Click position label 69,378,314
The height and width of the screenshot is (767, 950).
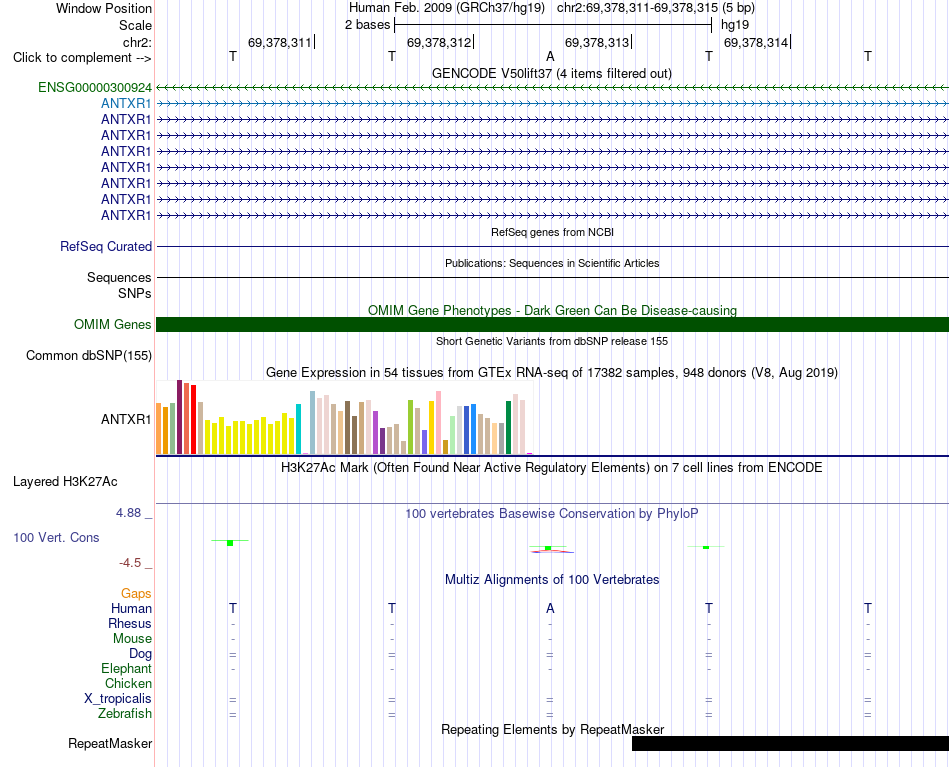point(756,42)
